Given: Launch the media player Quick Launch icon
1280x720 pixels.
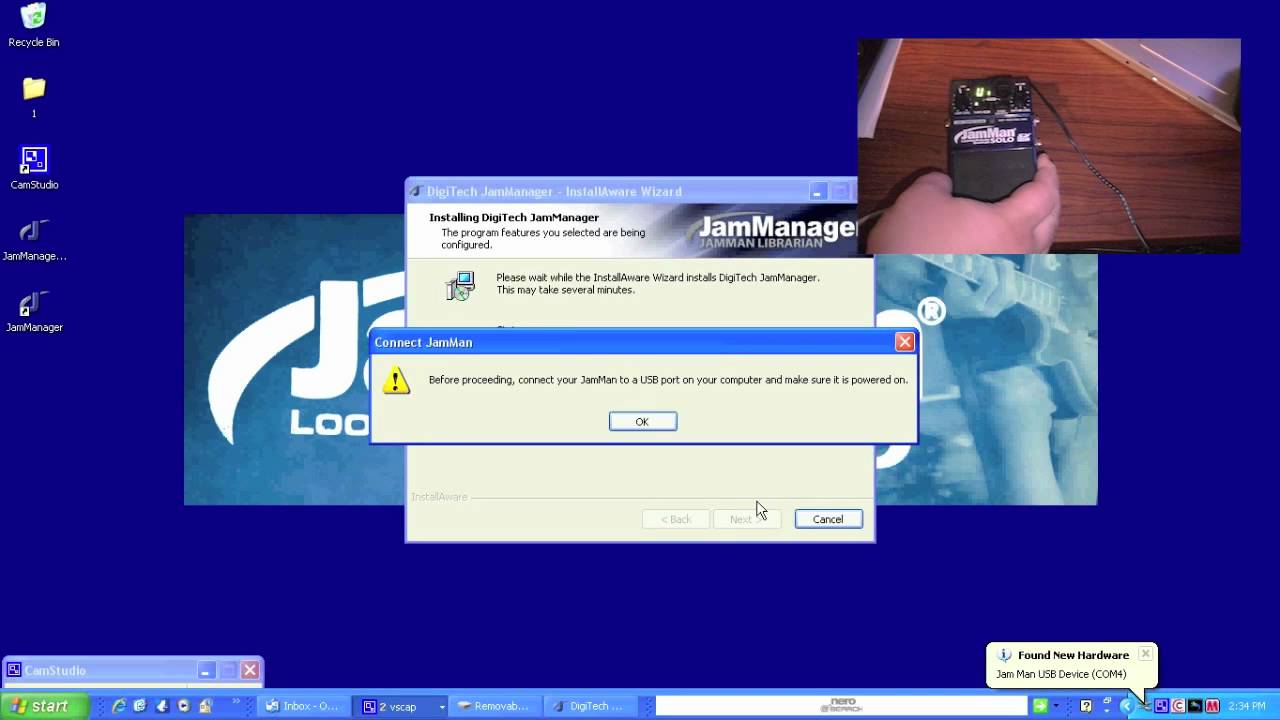Looking at the screenshot, I should pos(184,706).
